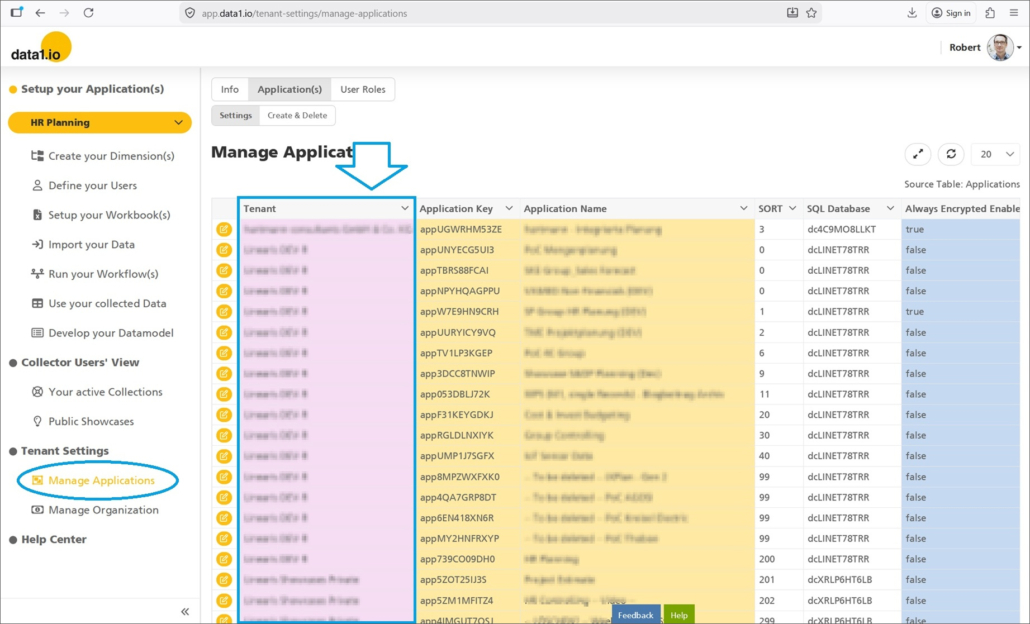Open the Tenant column filter dropdown

(405, 209)
